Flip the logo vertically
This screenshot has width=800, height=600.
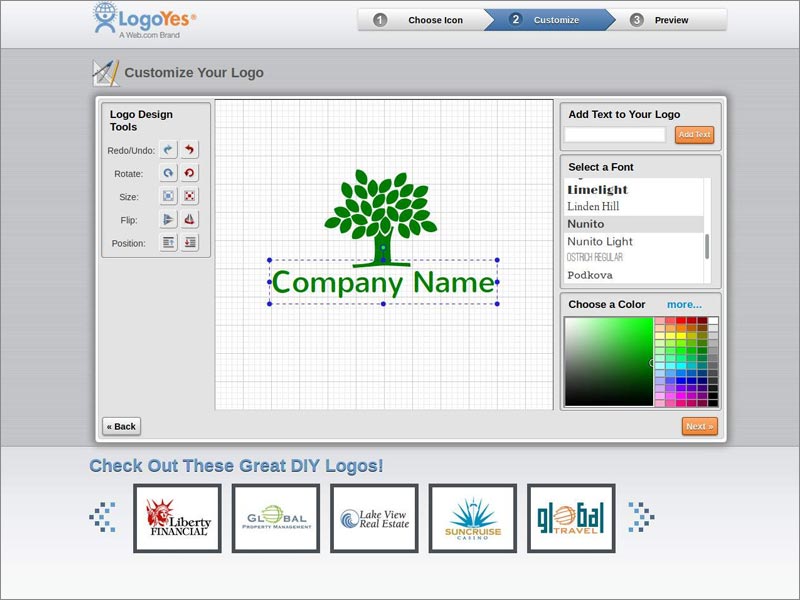(188, 220)
